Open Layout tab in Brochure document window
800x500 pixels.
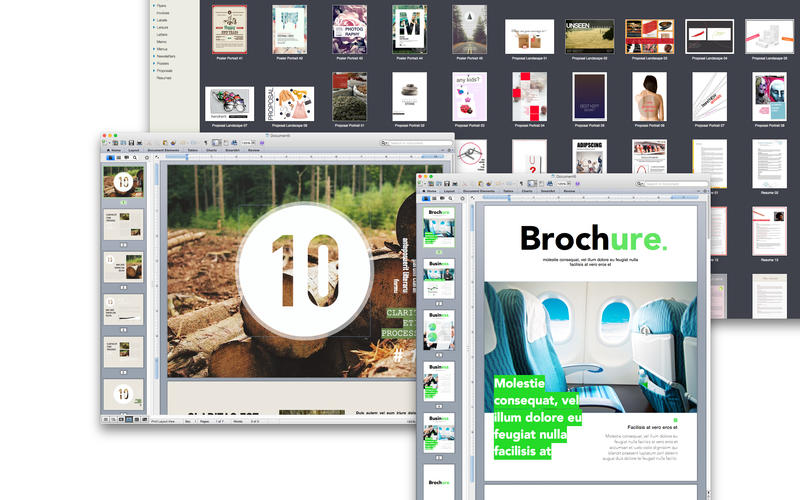(x=449, y=191)
